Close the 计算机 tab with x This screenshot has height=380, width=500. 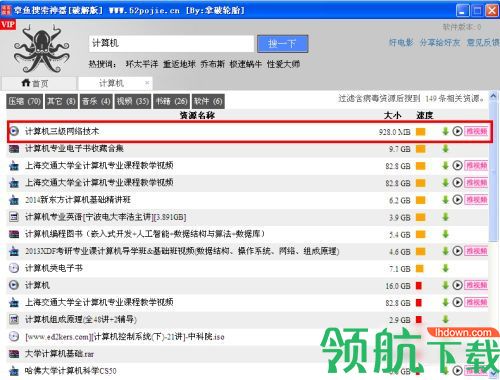click(x=147, y=83)
